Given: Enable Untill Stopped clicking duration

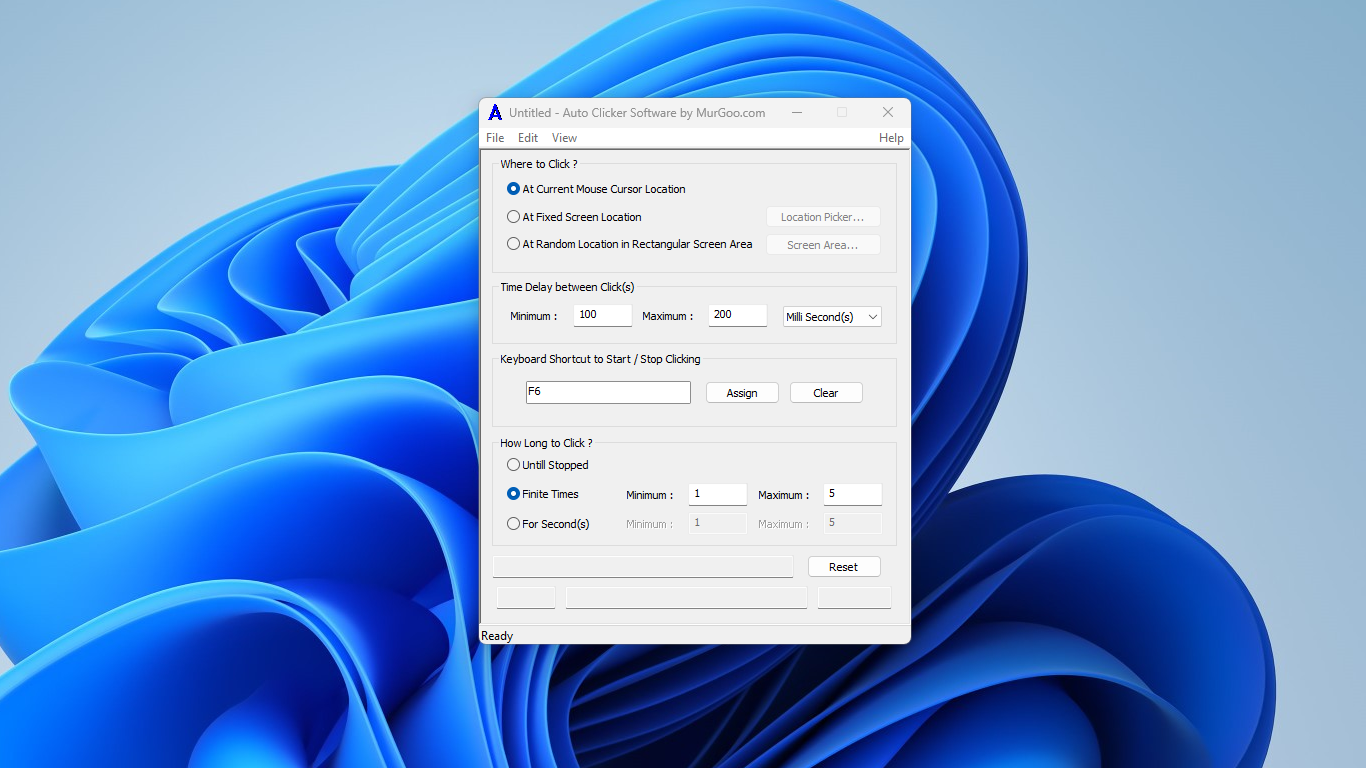Looking at the screenshot, I should click(x=513, y=465).
